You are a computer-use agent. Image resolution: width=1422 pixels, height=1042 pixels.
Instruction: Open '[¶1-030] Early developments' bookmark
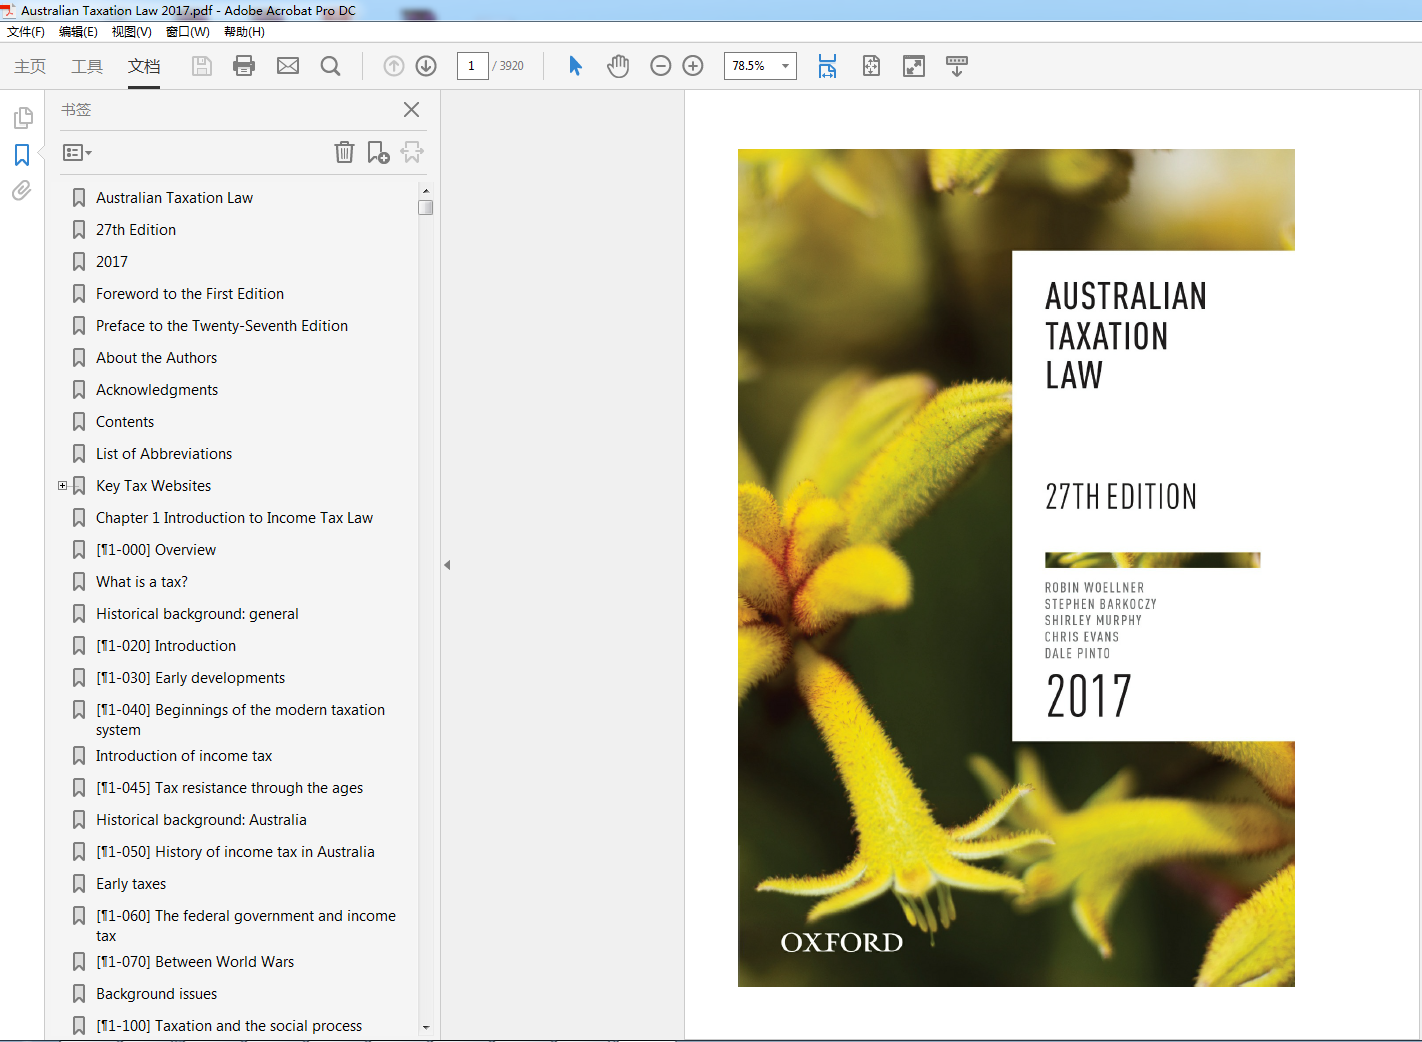[x=190, y=678]
